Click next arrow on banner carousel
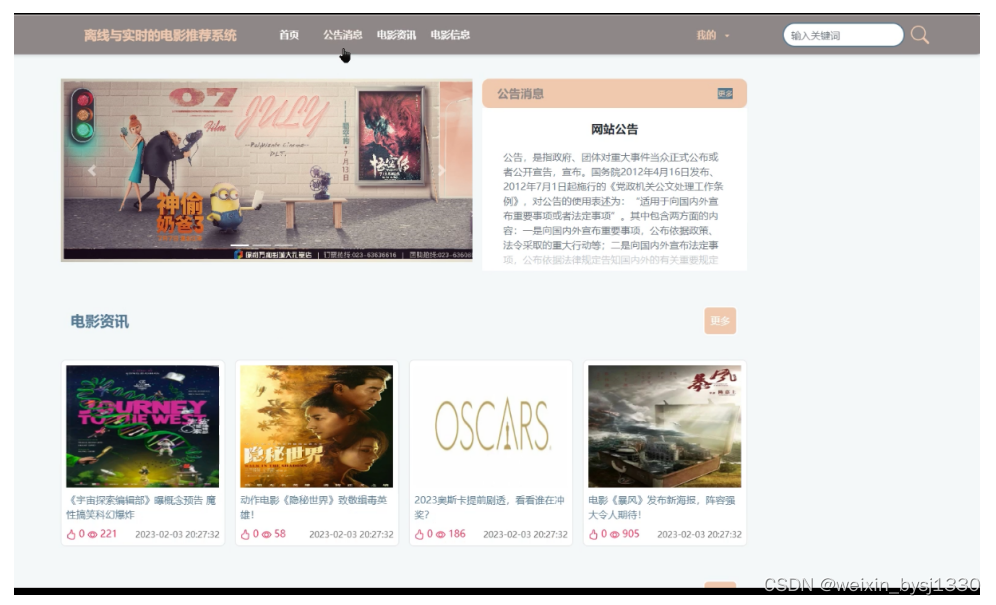Screen dimensions: 996x605 tap(442, 170)
